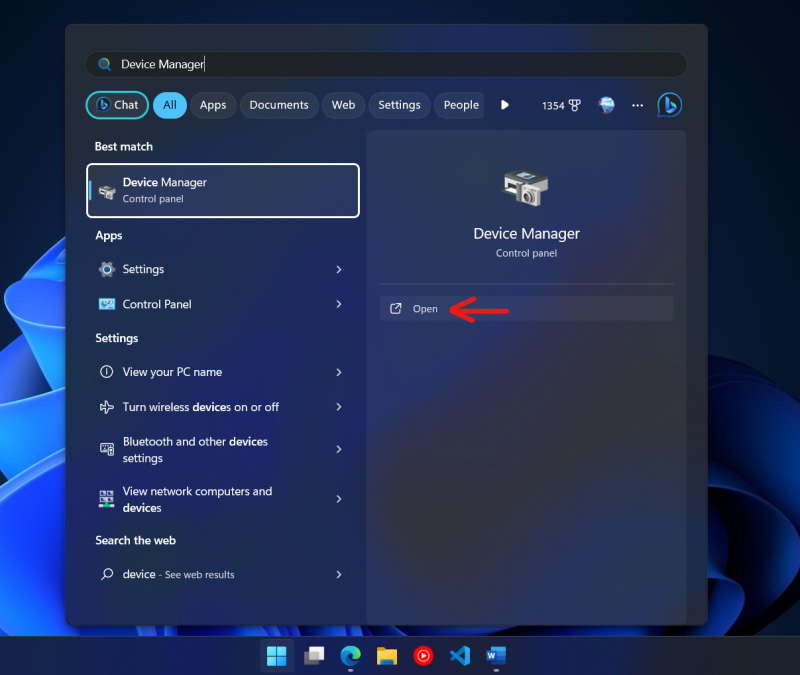Expand the Settings app entry
The height and width of the screenshot is (675, 800).
(x=338, y=269)
